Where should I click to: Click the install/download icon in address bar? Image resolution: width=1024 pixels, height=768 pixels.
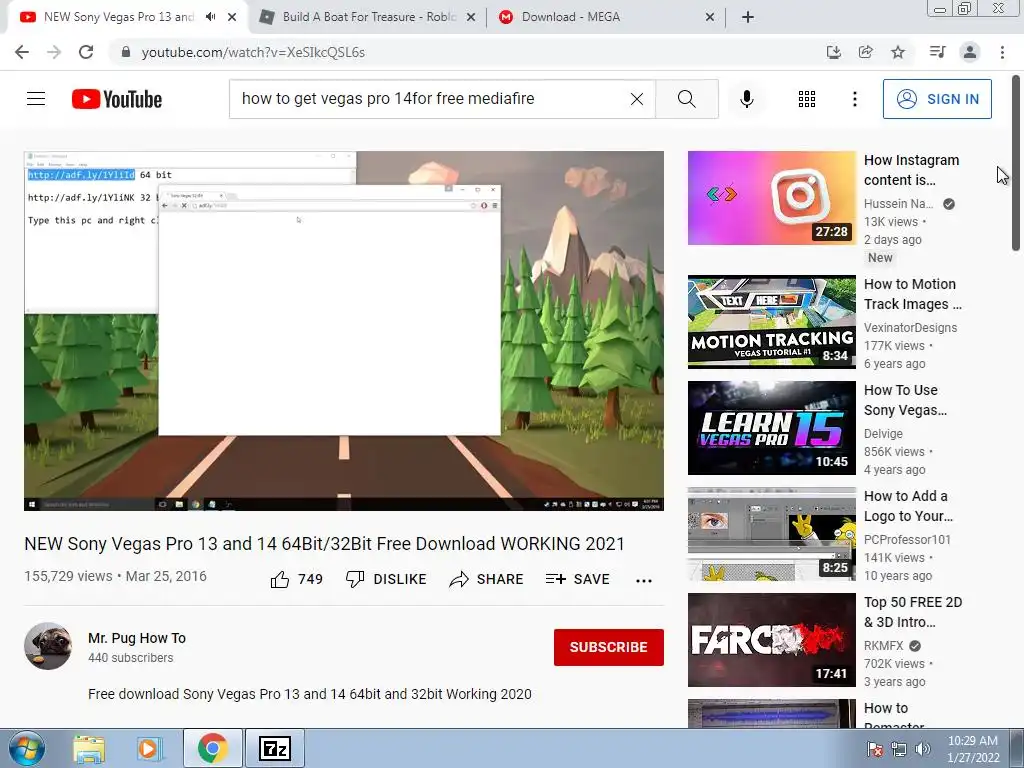833,52
